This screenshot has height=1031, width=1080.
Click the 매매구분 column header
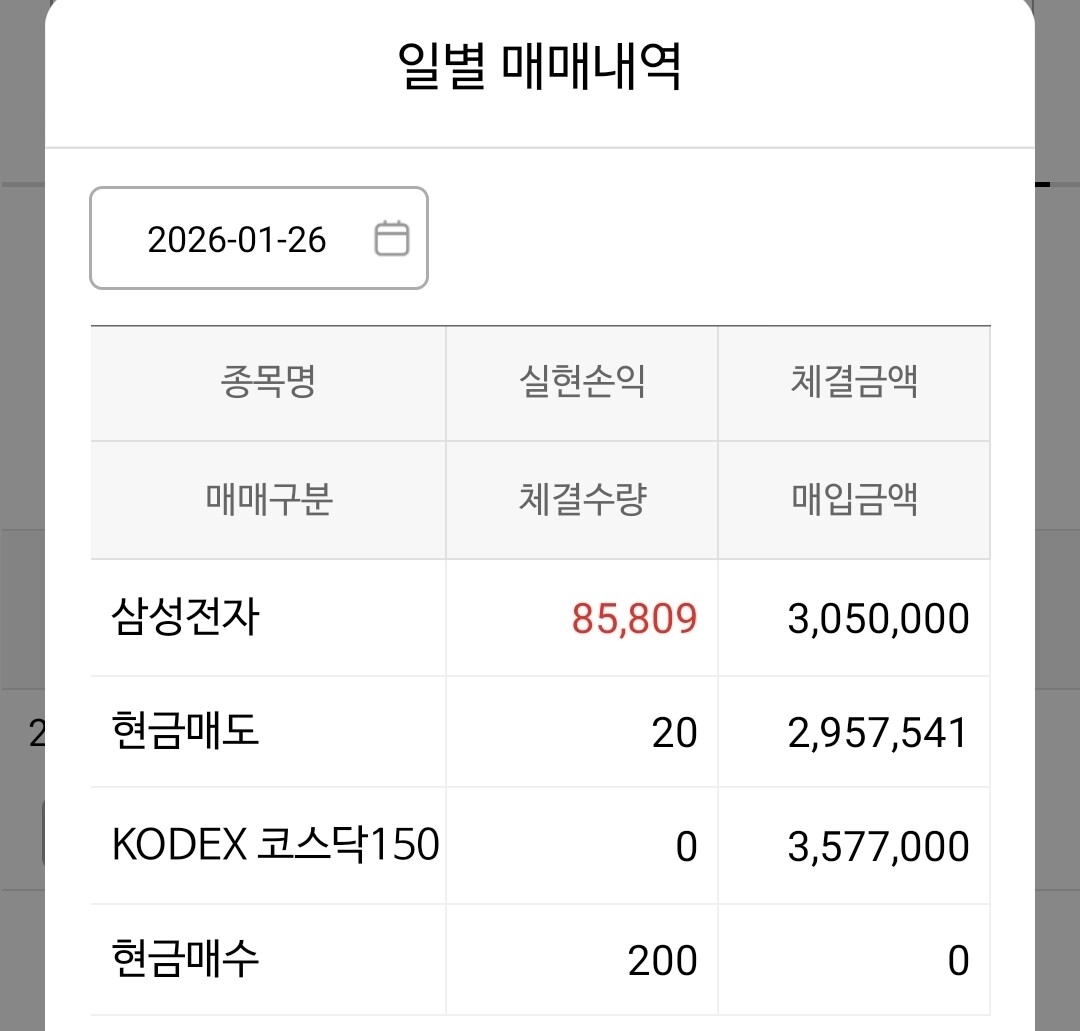267,499
